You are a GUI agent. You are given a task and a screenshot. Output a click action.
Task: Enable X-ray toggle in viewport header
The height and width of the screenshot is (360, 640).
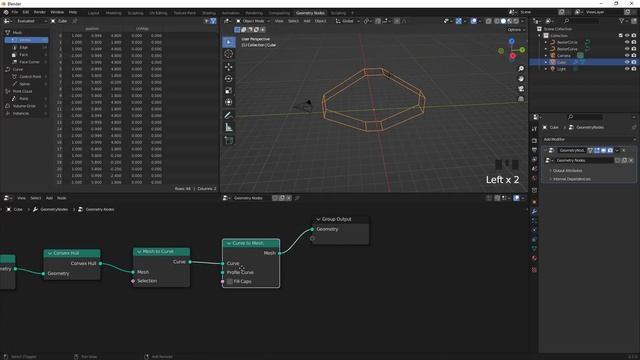pos(489,21)
